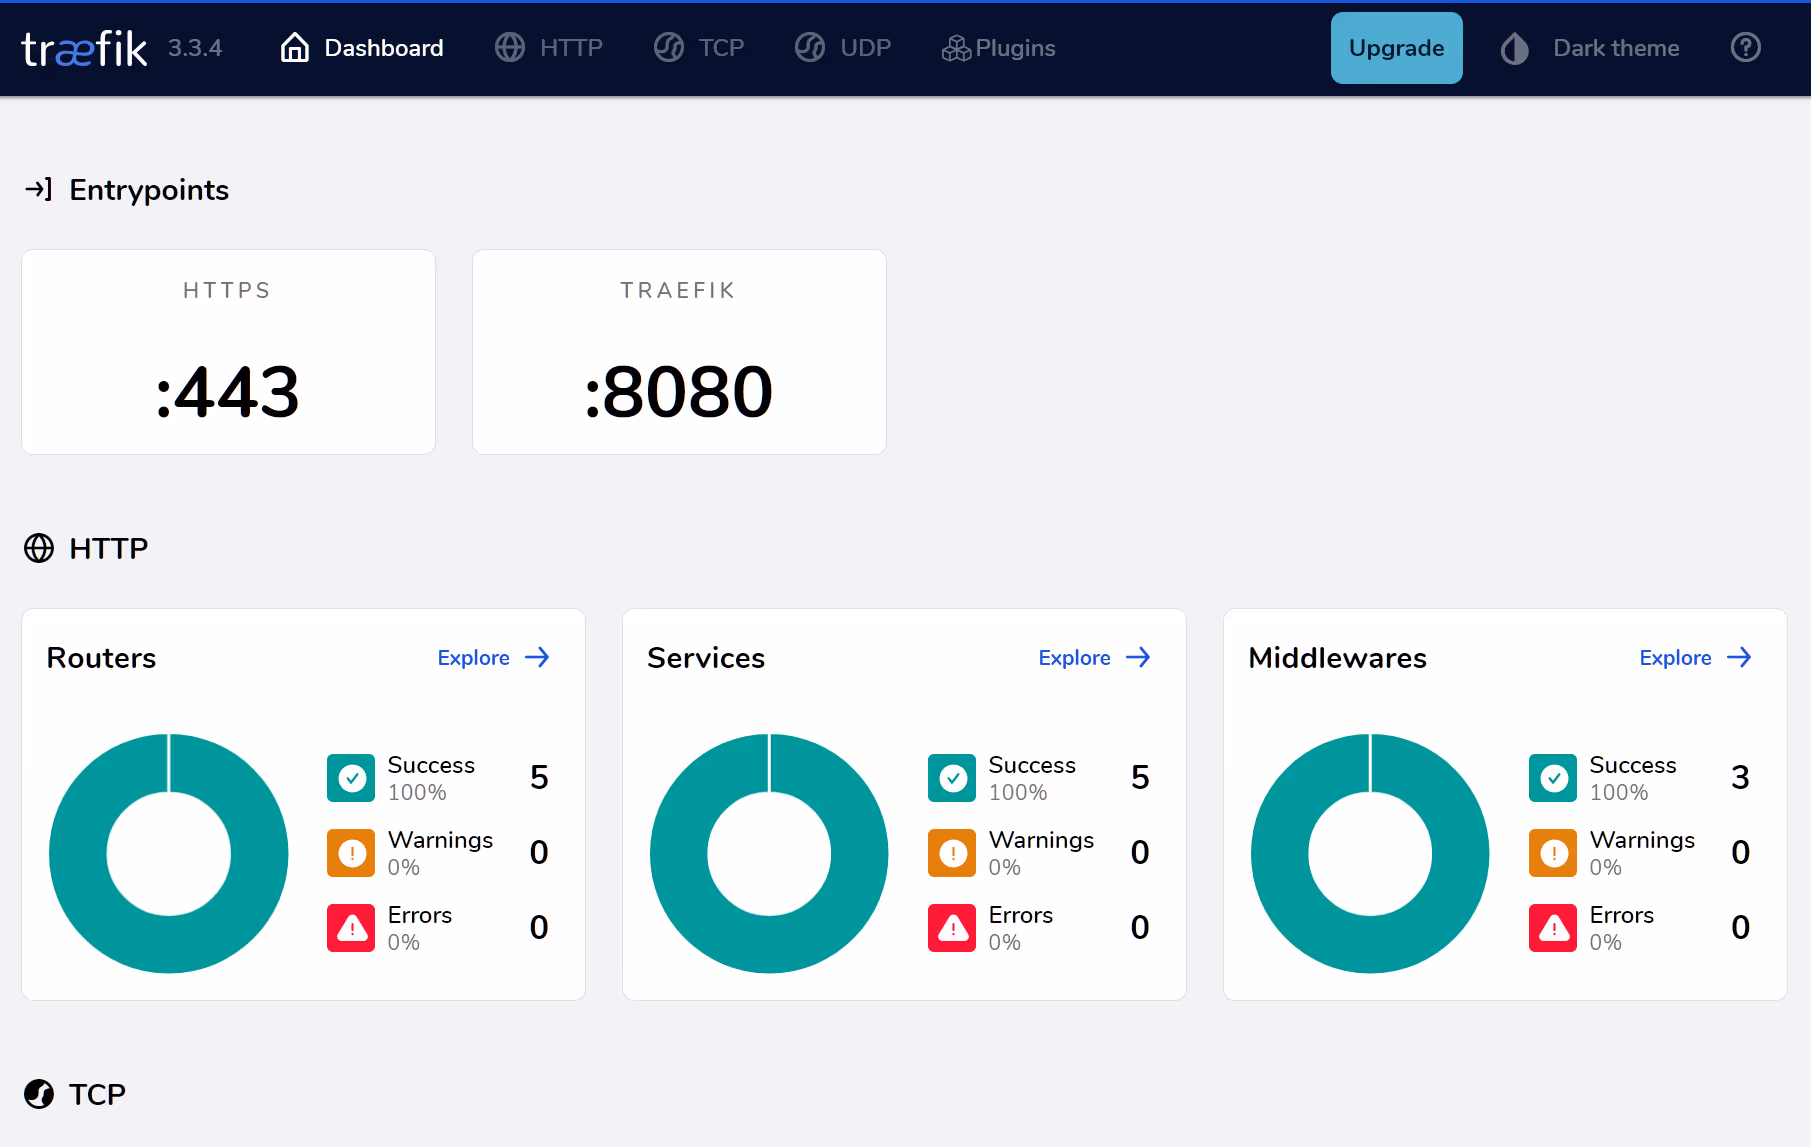Click the globe icon beside the HTTP heading

pos(39,548)
